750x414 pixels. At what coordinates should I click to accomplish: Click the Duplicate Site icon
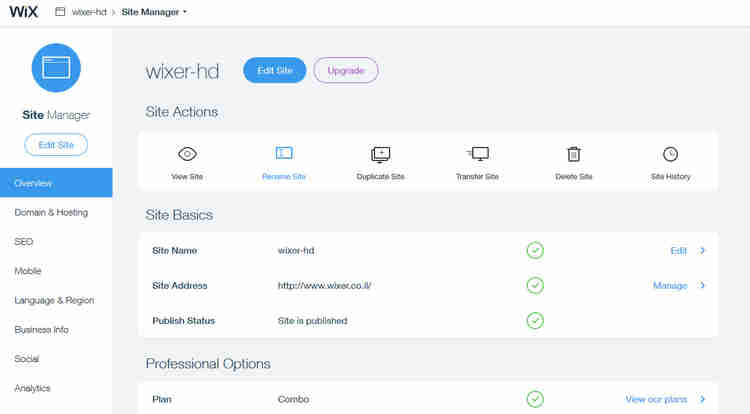pyautogui.click(x=381, y=154)
